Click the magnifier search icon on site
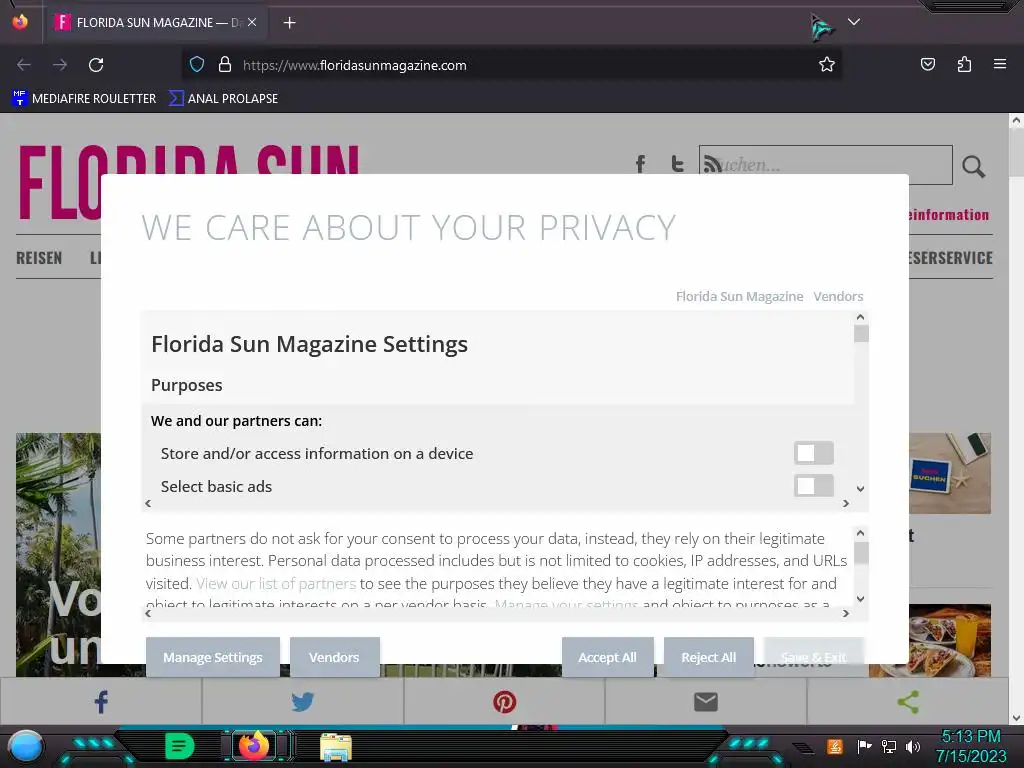 tap(973, 167)
